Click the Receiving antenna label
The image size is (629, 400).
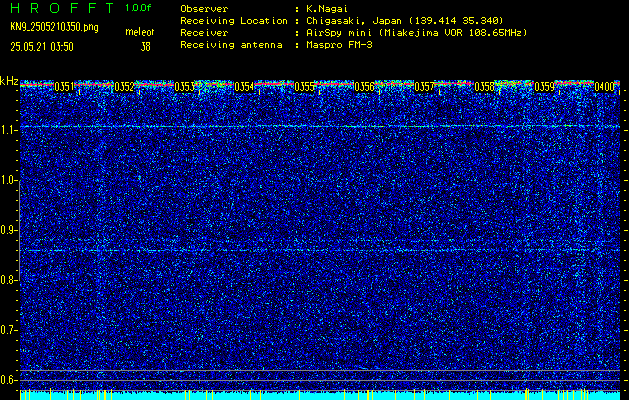pos(231,45)
